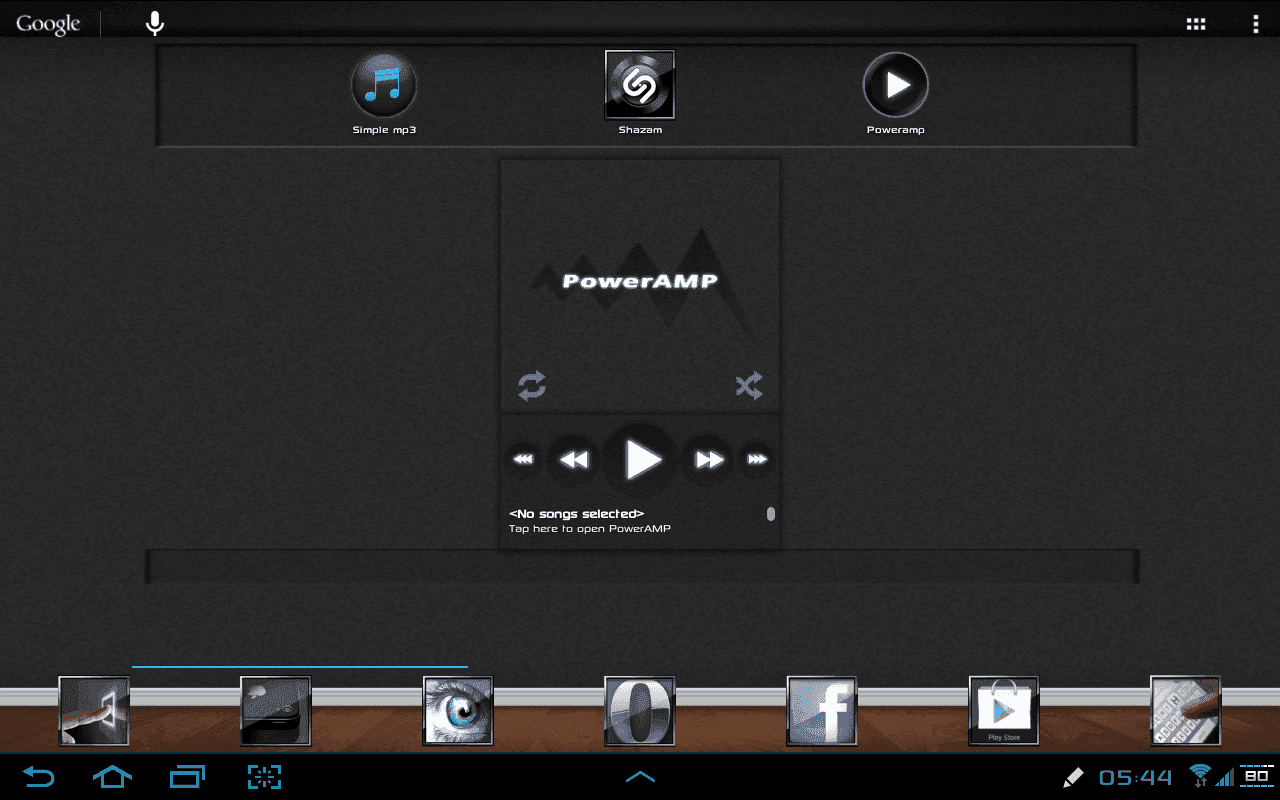
Task: Open the all apps grid
Action: [x=1196, y=24]
